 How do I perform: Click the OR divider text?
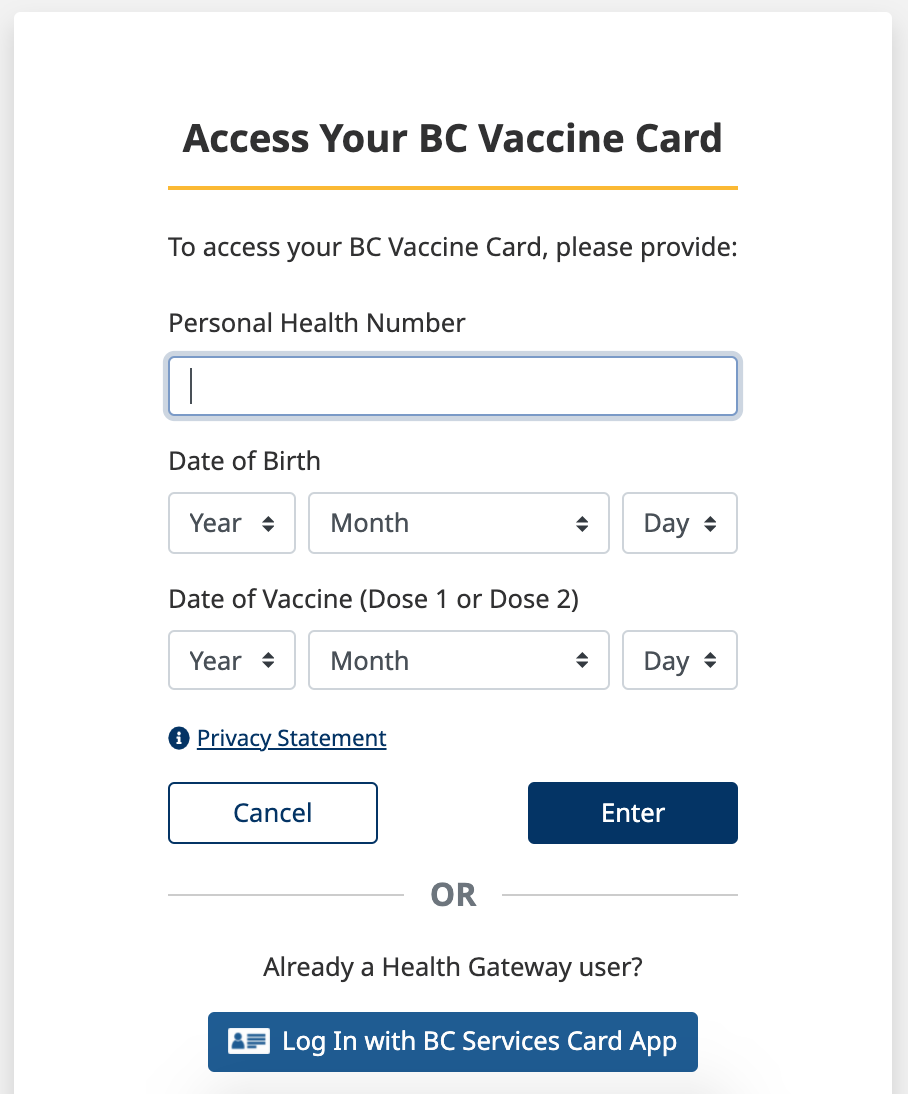click(453, 894)
